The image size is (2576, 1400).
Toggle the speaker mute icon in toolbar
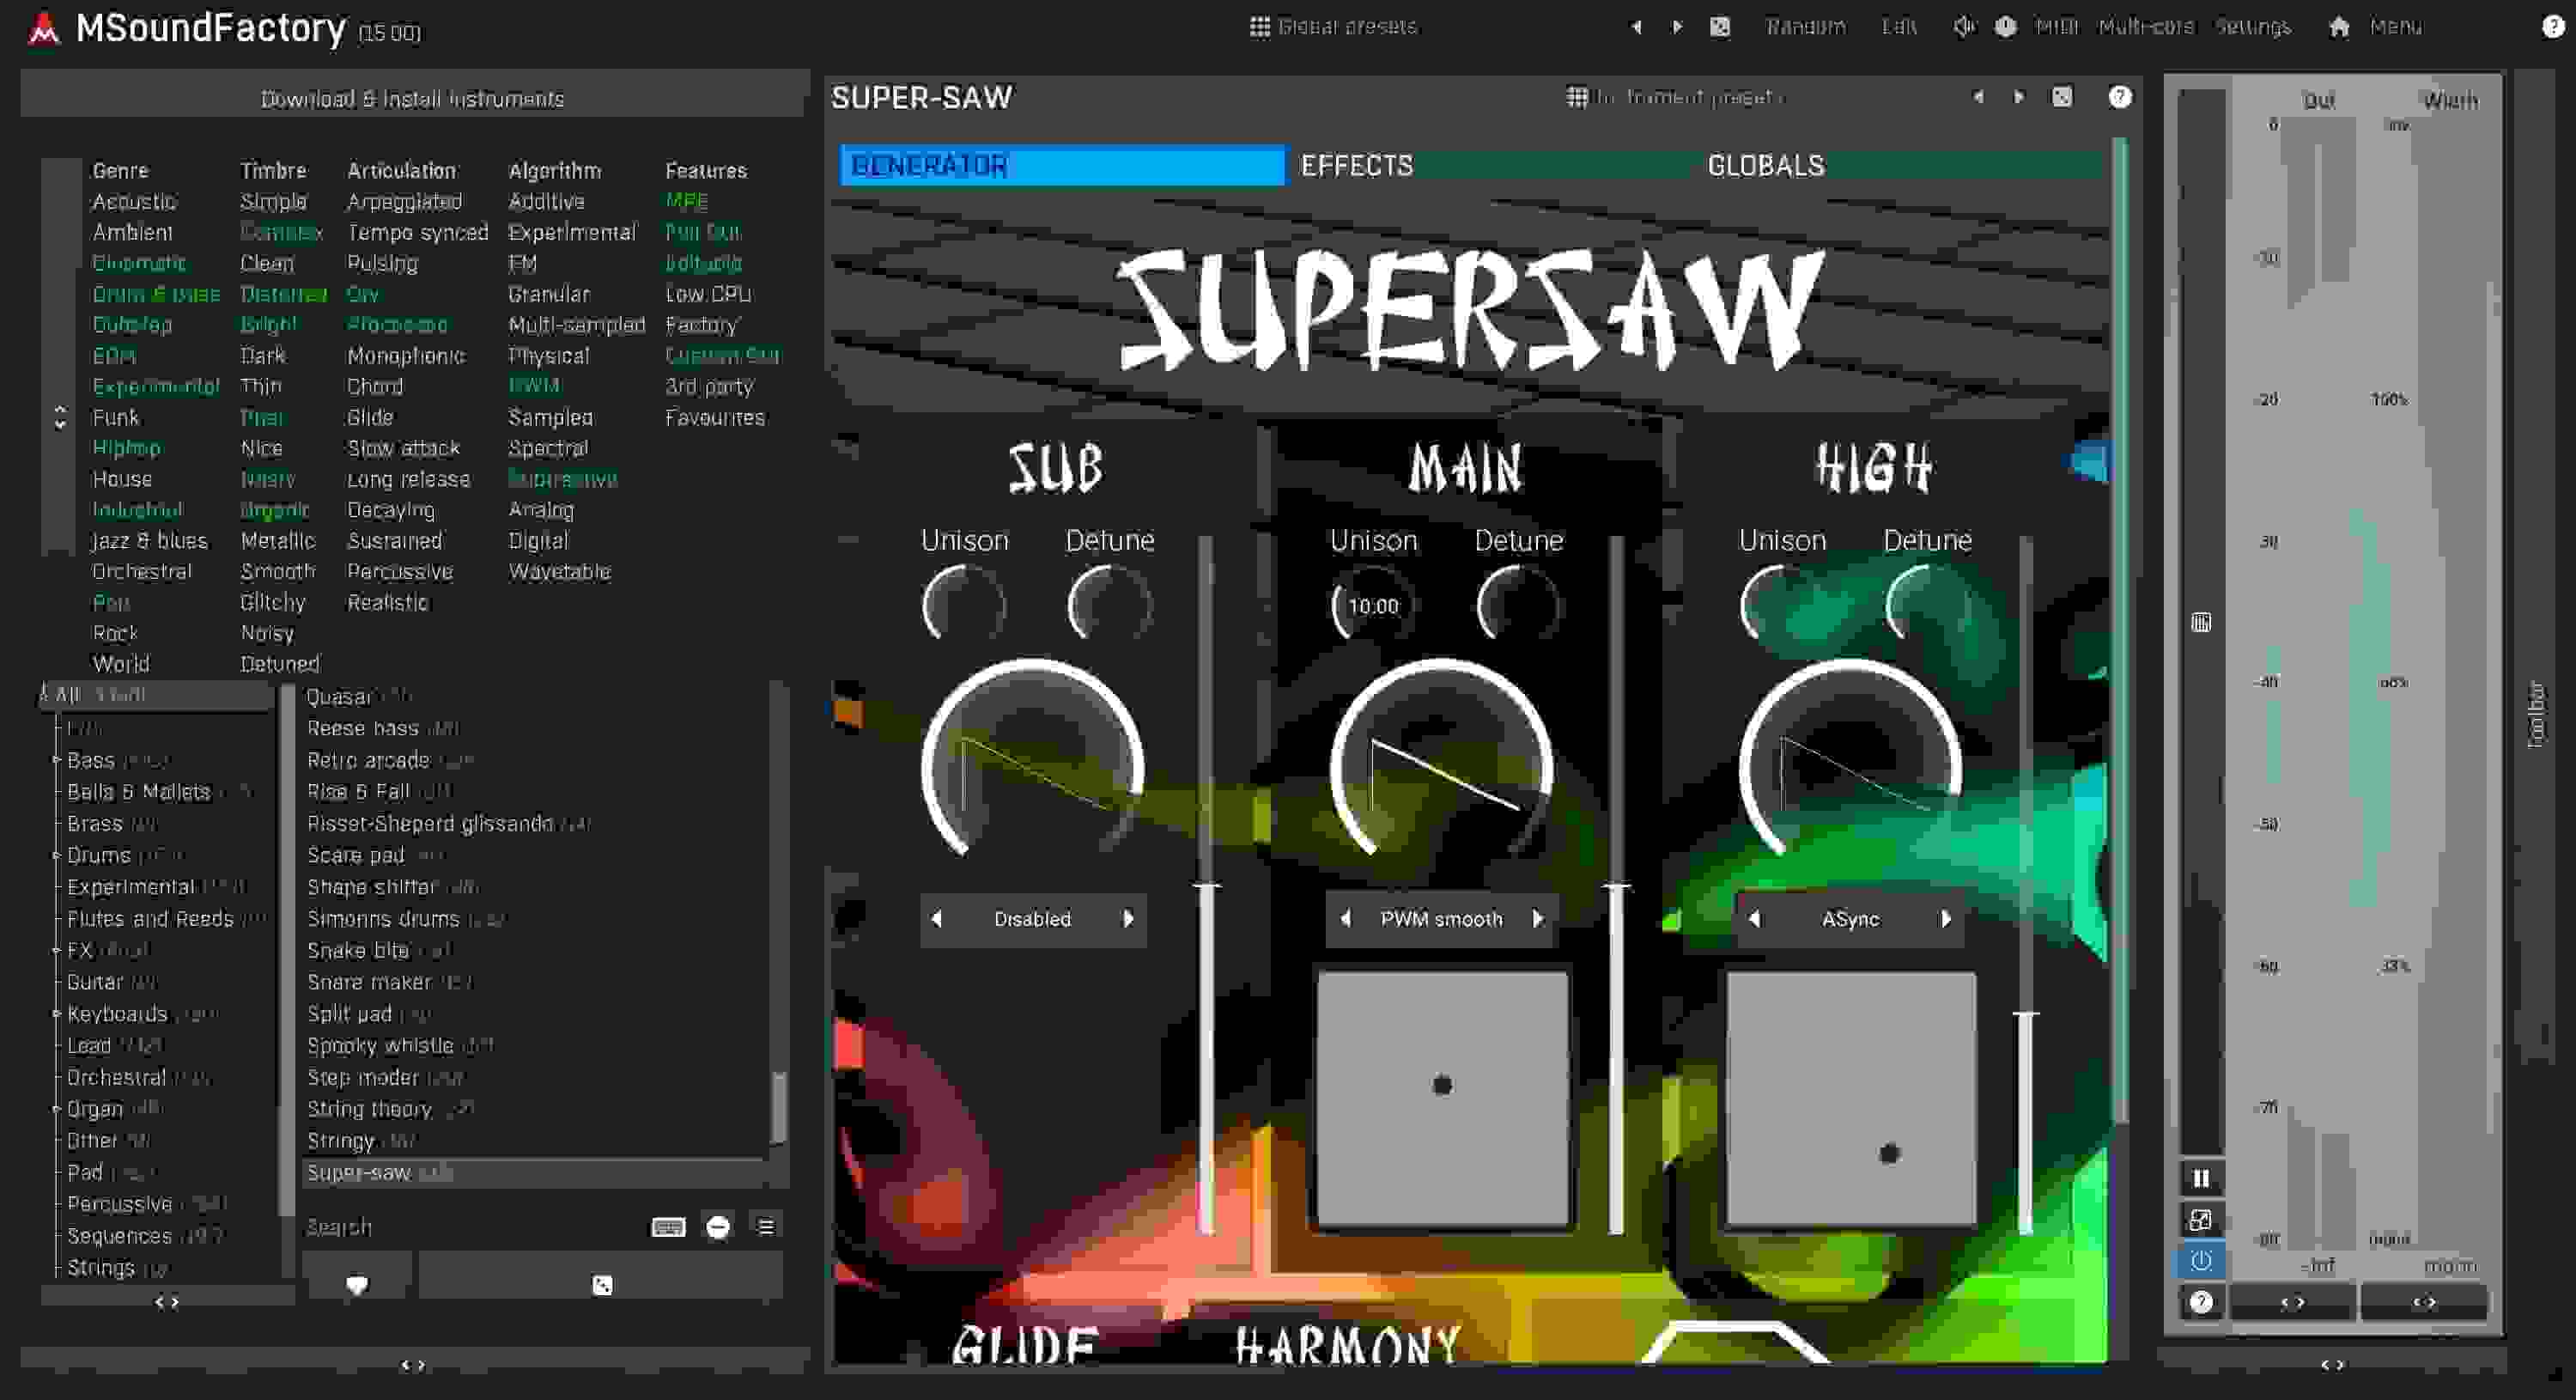(1963, 27)
